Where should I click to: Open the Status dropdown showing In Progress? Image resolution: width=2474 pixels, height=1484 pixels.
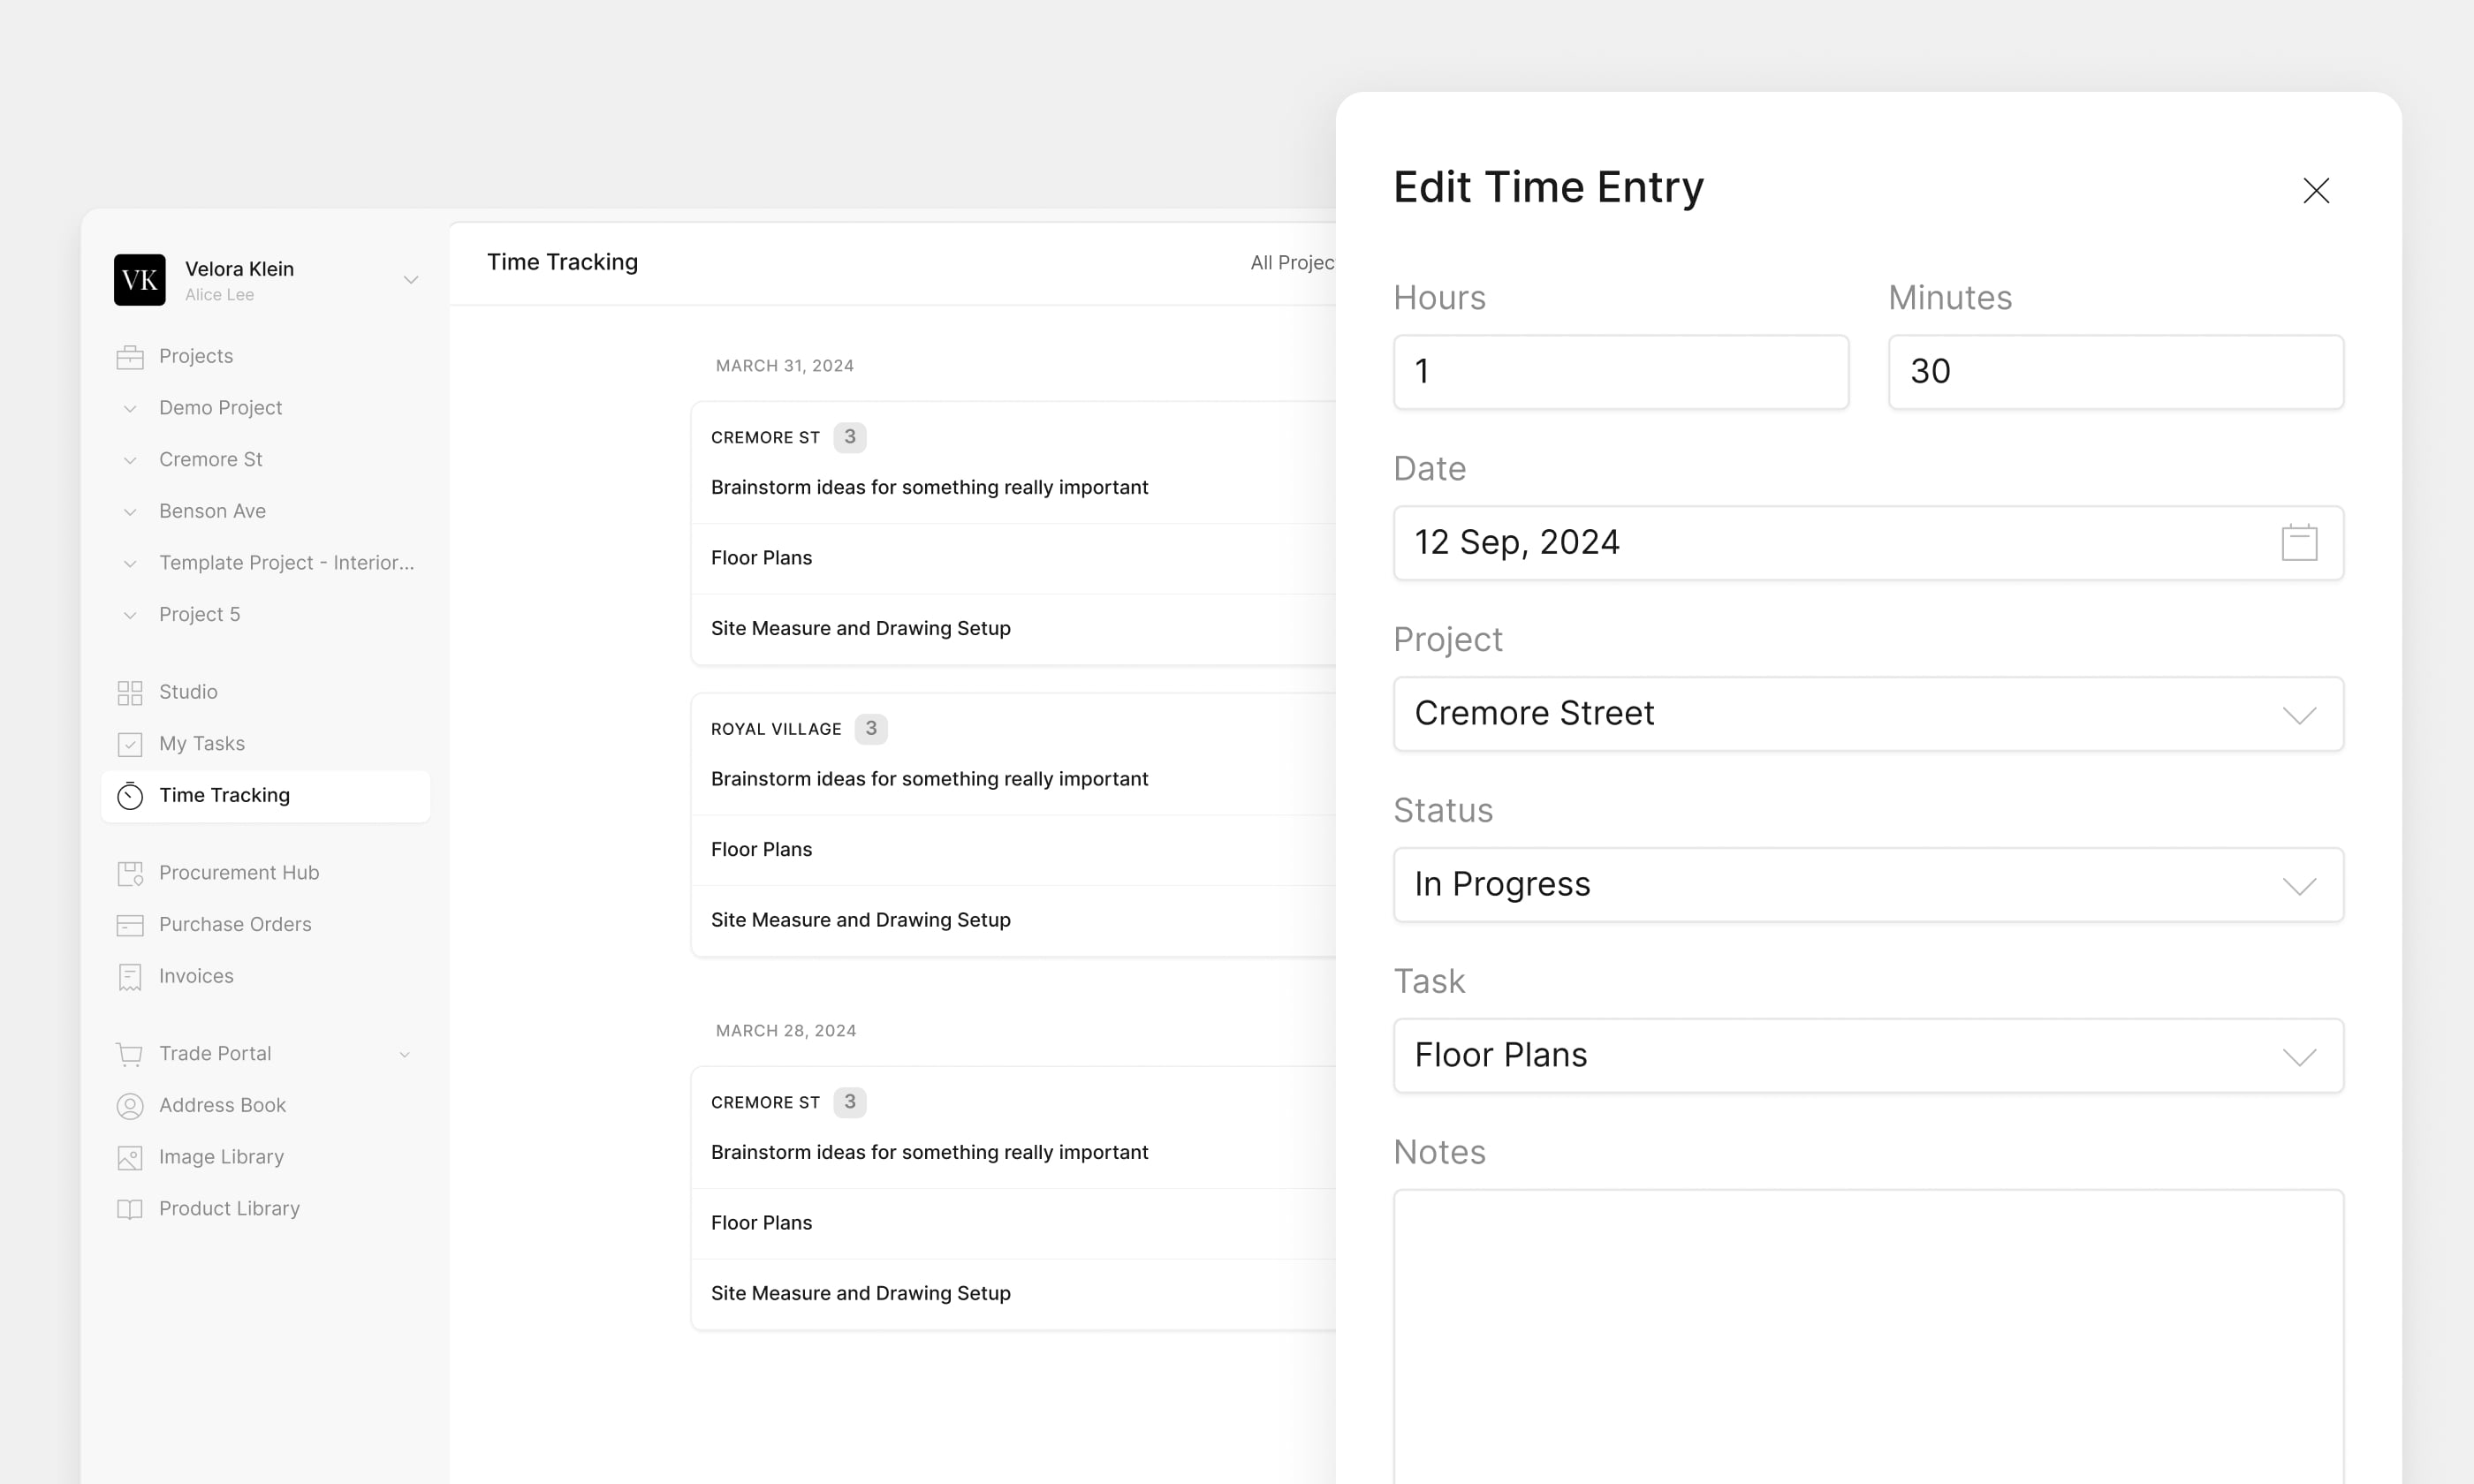1868,885
